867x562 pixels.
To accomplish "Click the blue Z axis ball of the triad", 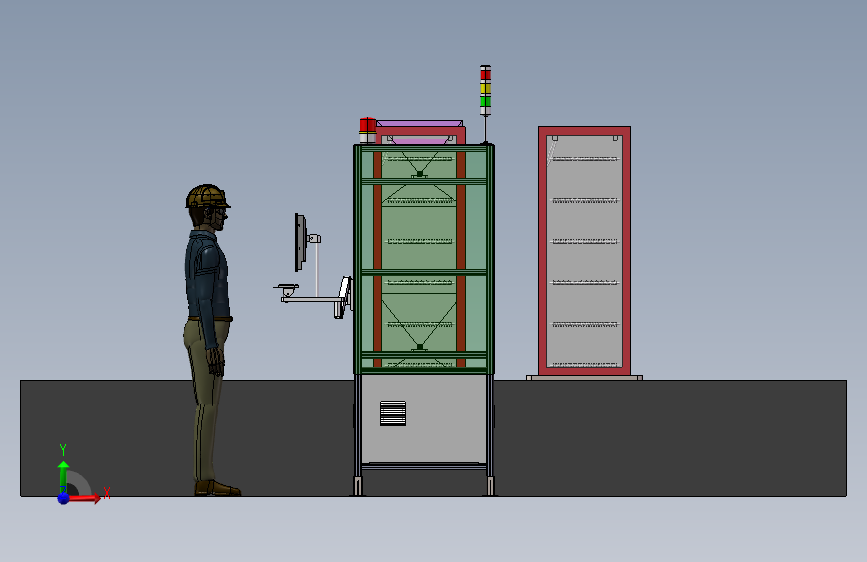I will (63, 498).
